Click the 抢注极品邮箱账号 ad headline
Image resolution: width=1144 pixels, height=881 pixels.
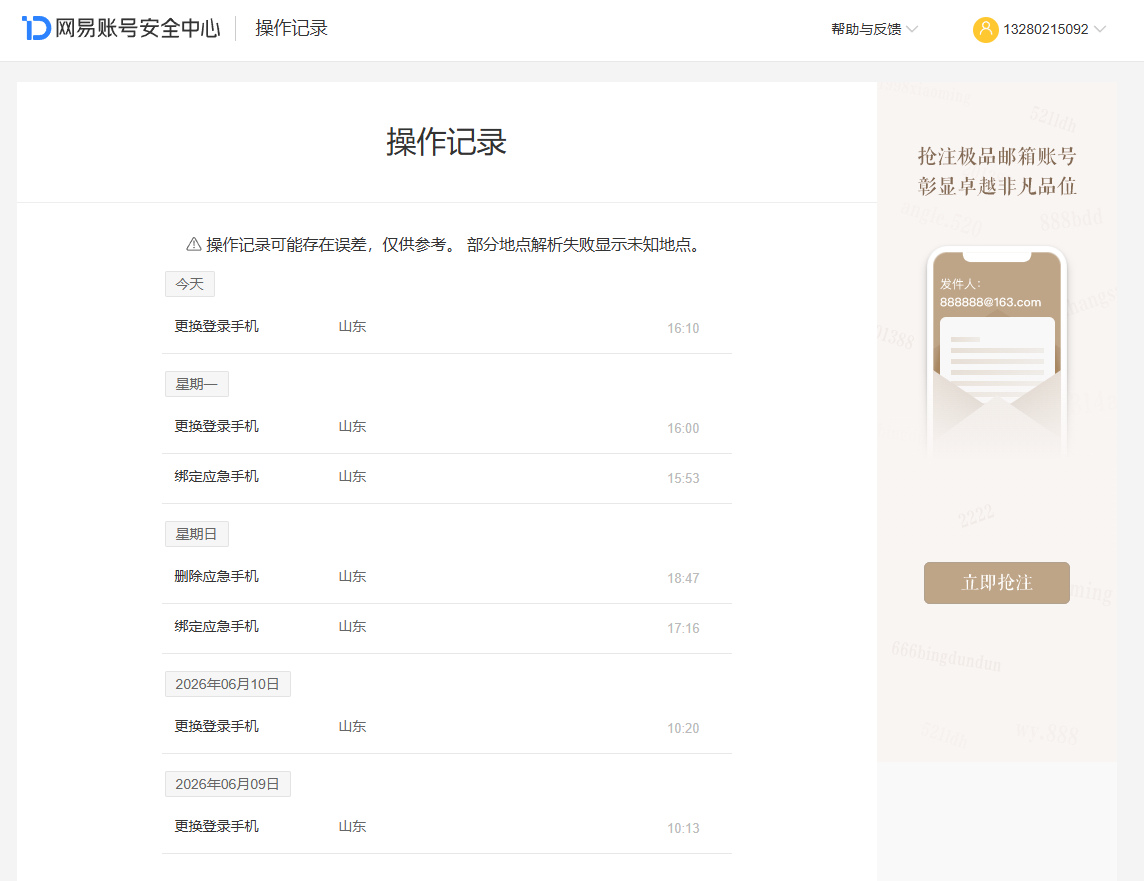(997, 156)
